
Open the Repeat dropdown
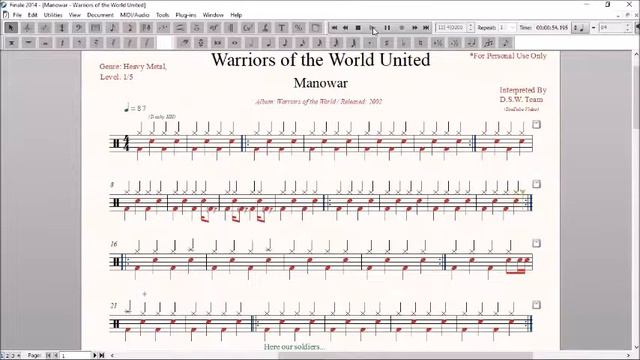[x=507, y=28]
